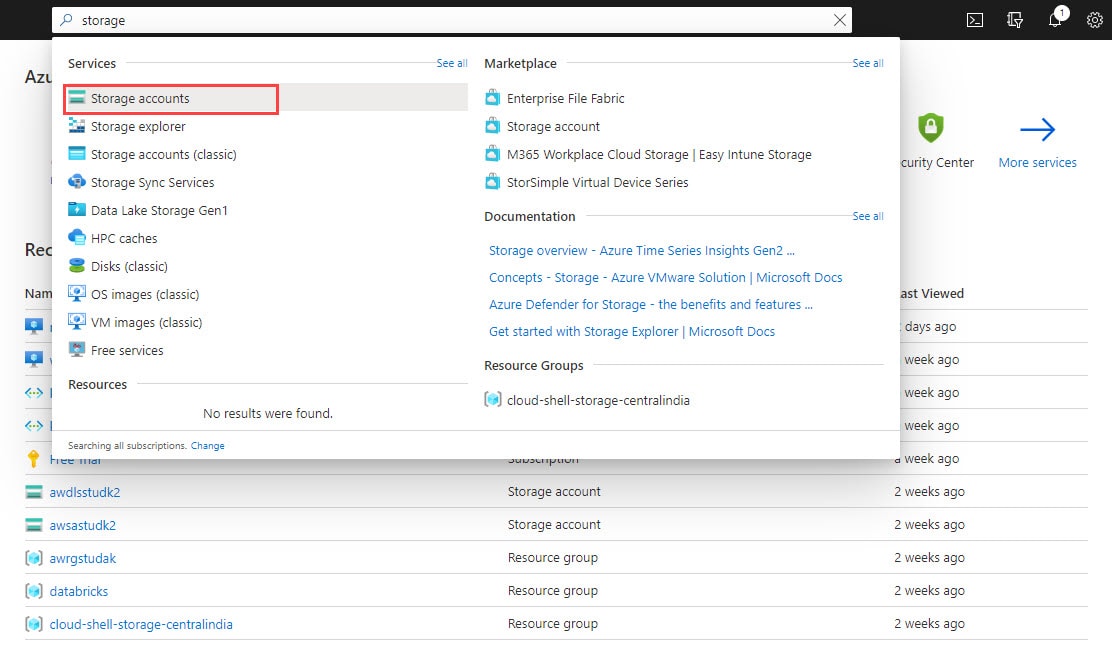The image size is (1112, 655).
Task: Expand See all Marketplace results
Action: 867,62
